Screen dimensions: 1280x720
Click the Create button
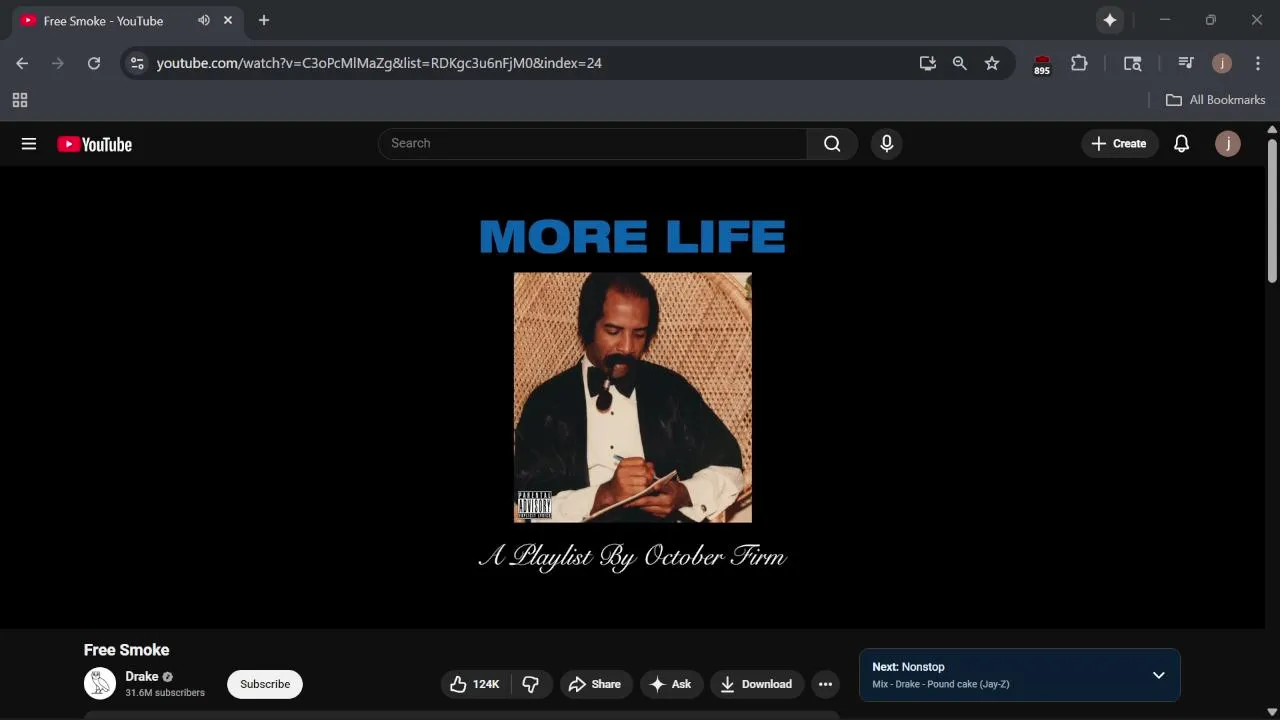tap(1120, 144)
